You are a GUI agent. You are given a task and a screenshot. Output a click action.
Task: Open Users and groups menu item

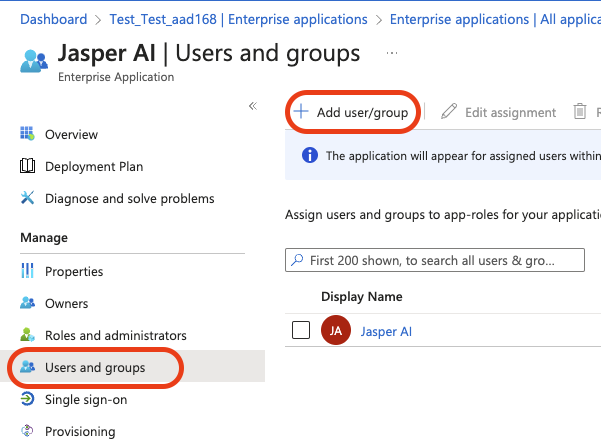(x=95, y=368)
